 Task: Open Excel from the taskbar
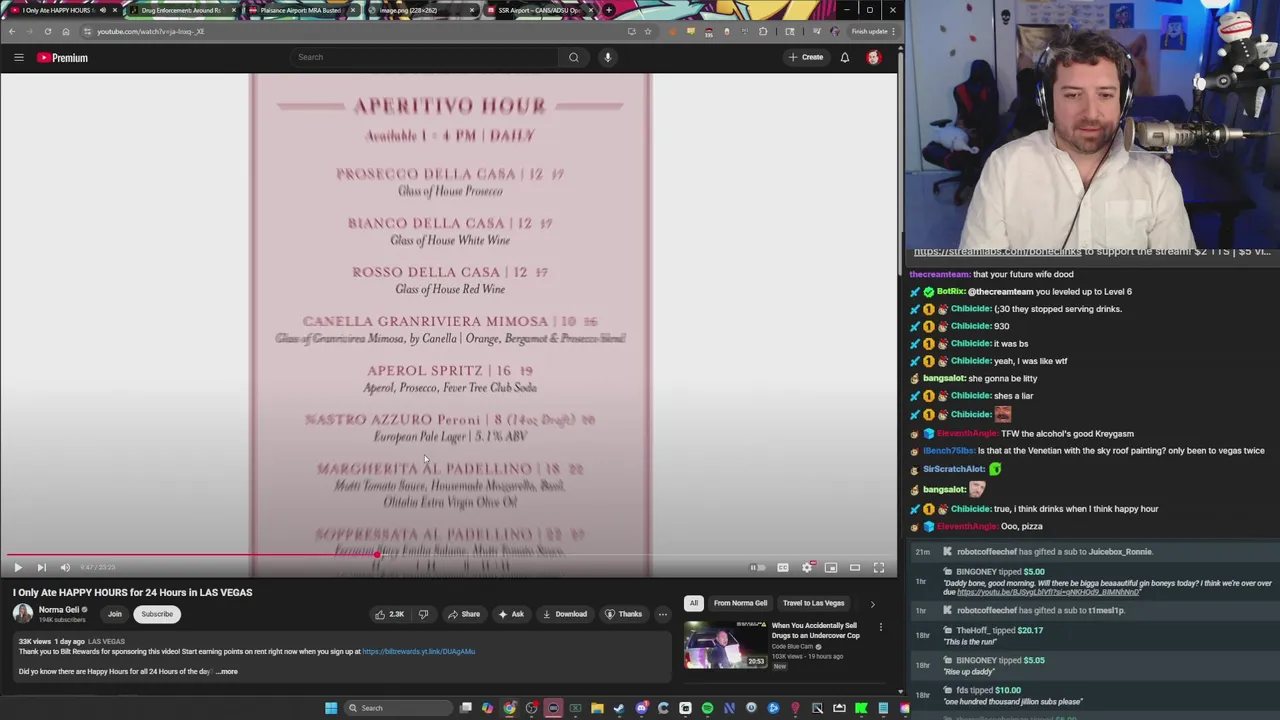pos(575,708)
